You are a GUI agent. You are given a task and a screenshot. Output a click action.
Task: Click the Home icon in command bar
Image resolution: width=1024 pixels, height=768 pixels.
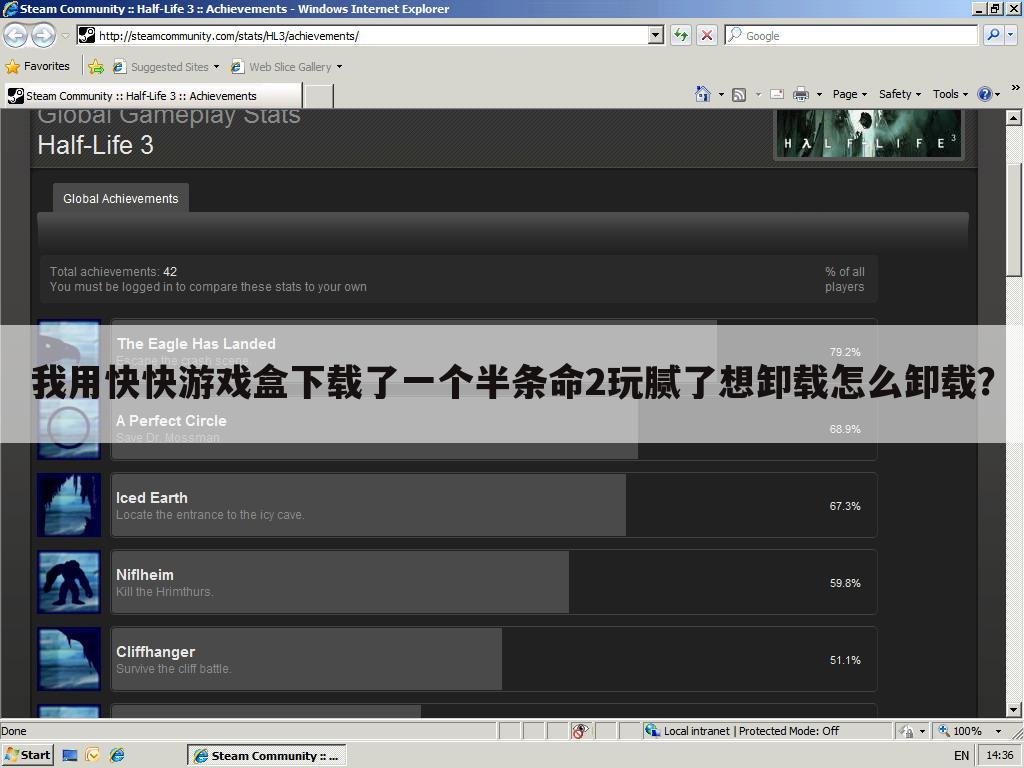pyautogui.click(x=703, y=94)
